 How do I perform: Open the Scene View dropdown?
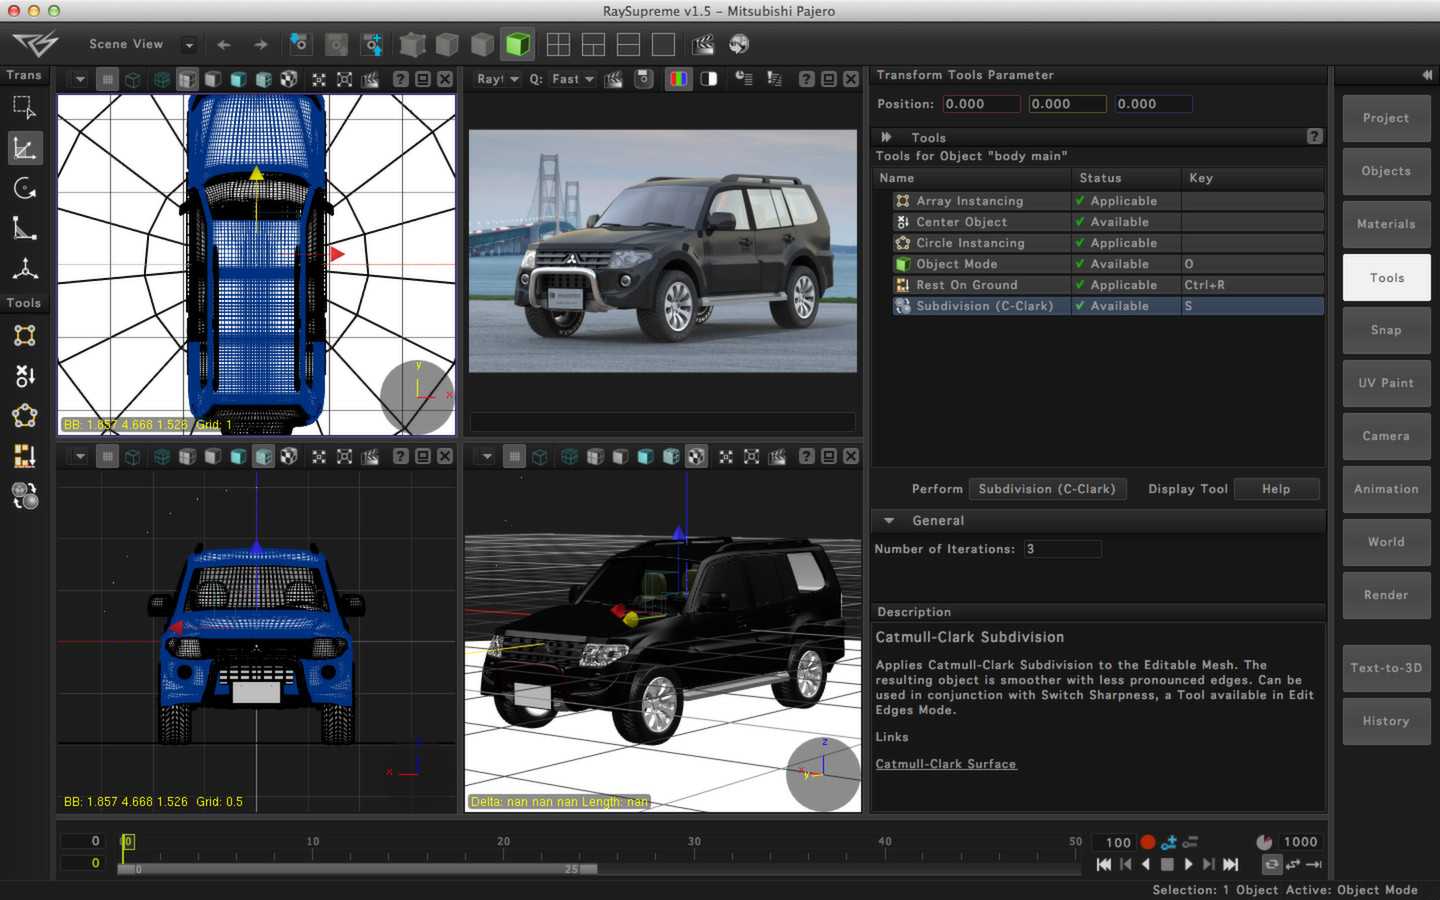[x=188, y=44]
